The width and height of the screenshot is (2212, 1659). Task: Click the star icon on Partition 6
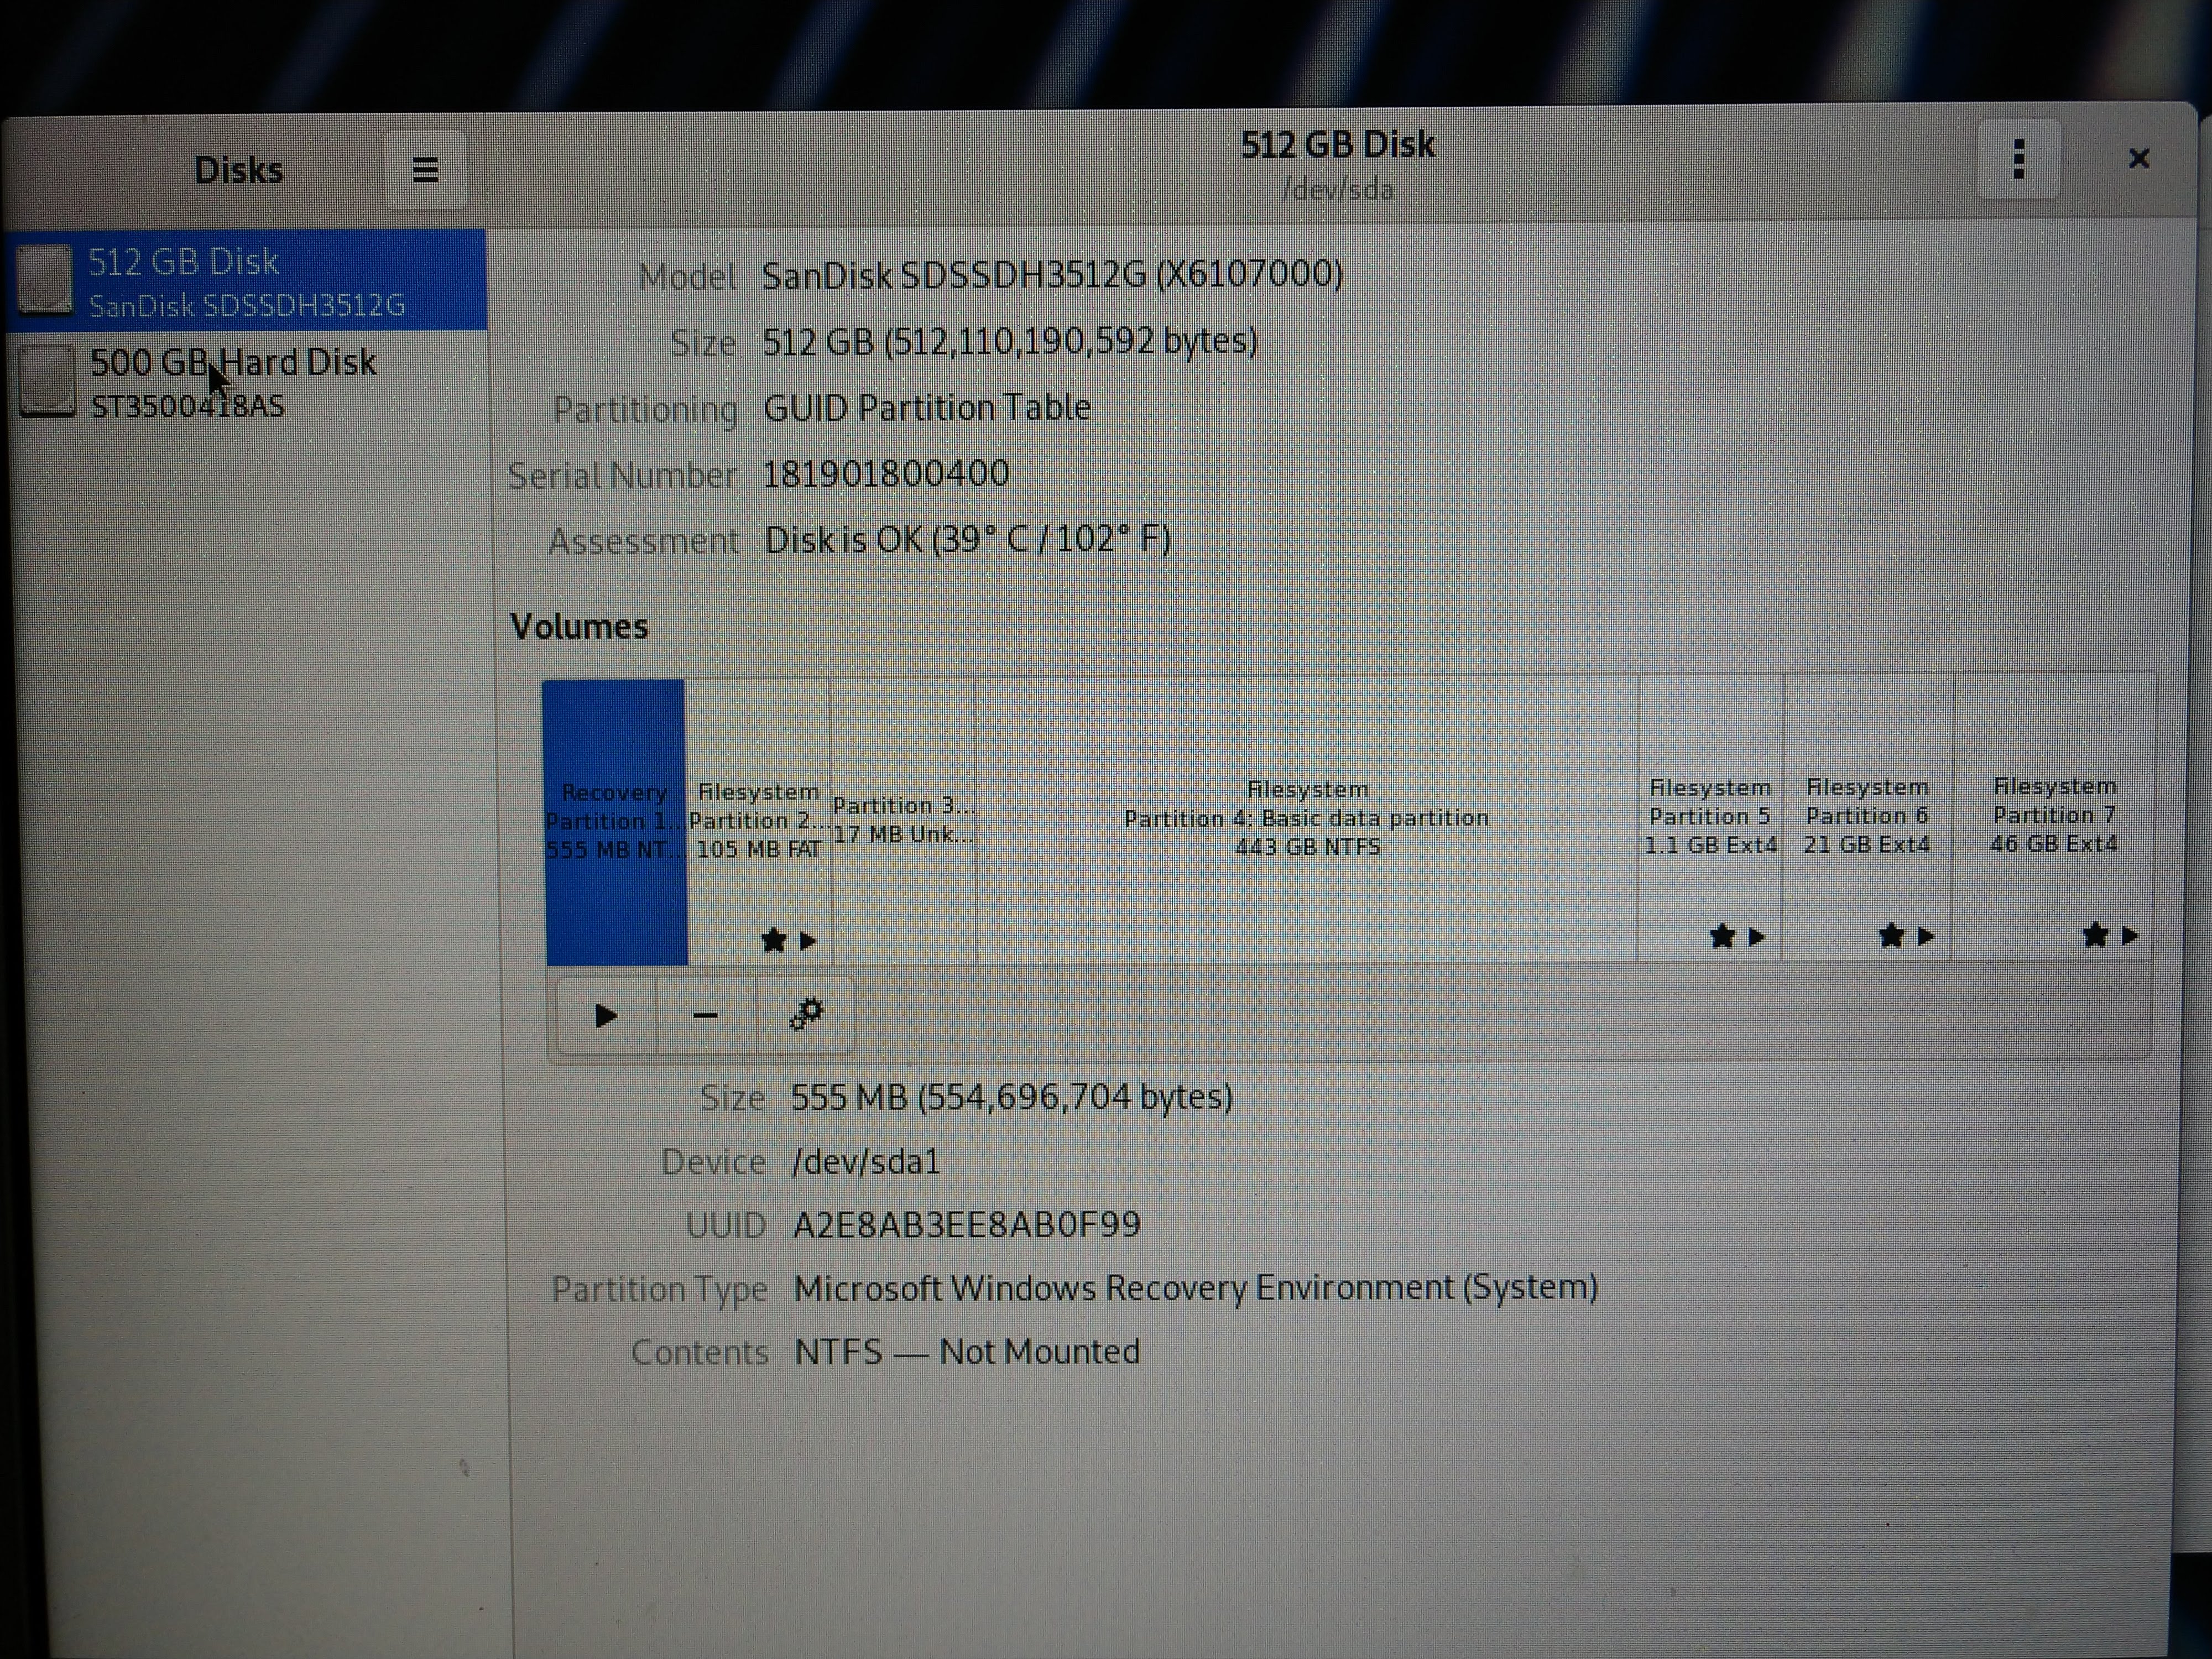pyautogui.click(x=1891, y=935)
